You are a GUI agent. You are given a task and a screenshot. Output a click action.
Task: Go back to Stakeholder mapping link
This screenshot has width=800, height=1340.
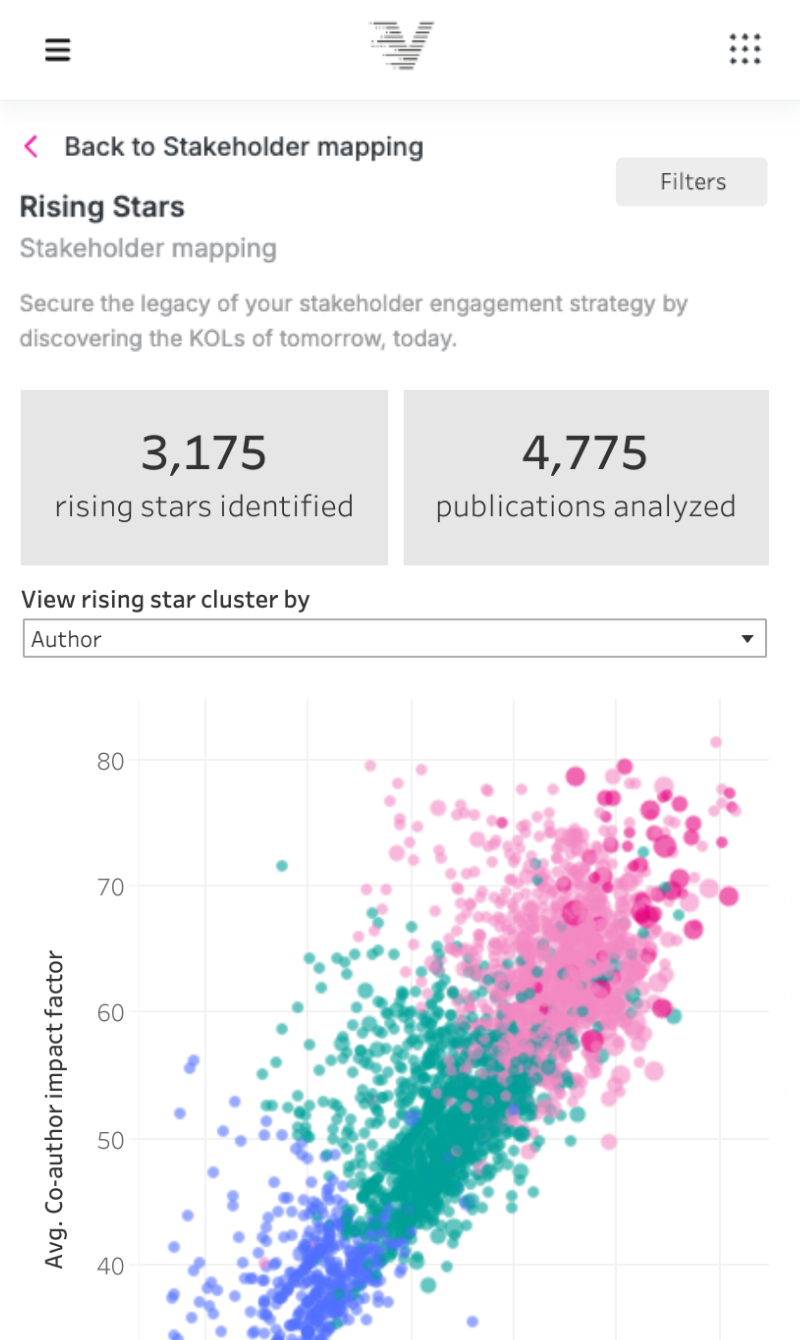click(243, 147)
